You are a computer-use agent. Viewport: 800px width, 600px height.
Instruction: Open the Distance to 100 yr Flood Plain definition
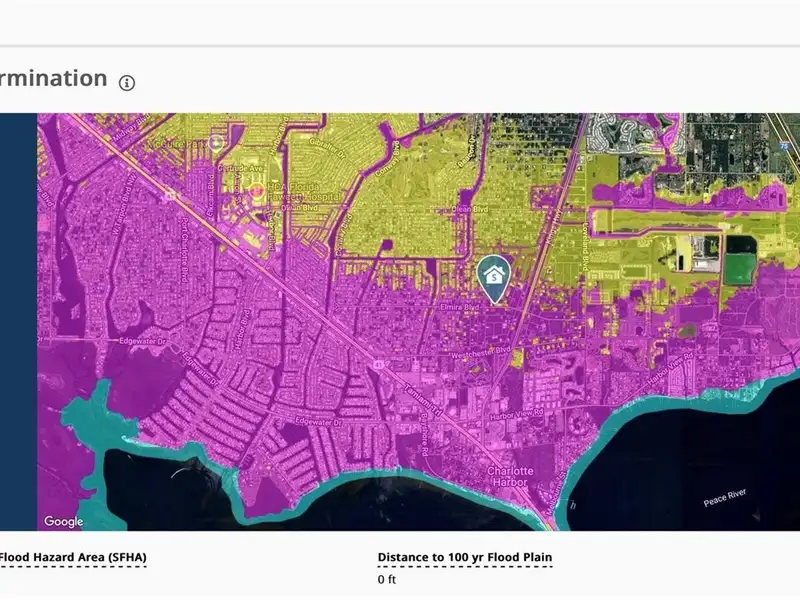tap(464, 558)
